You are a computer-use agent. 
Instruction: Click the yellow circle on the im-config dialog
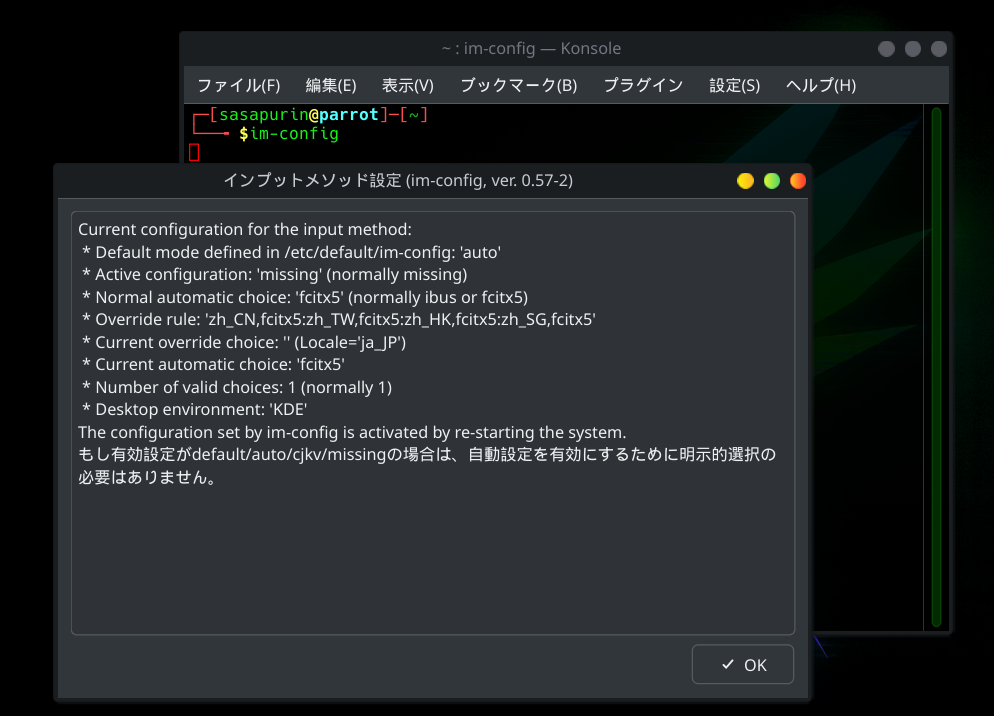point(745,181)
